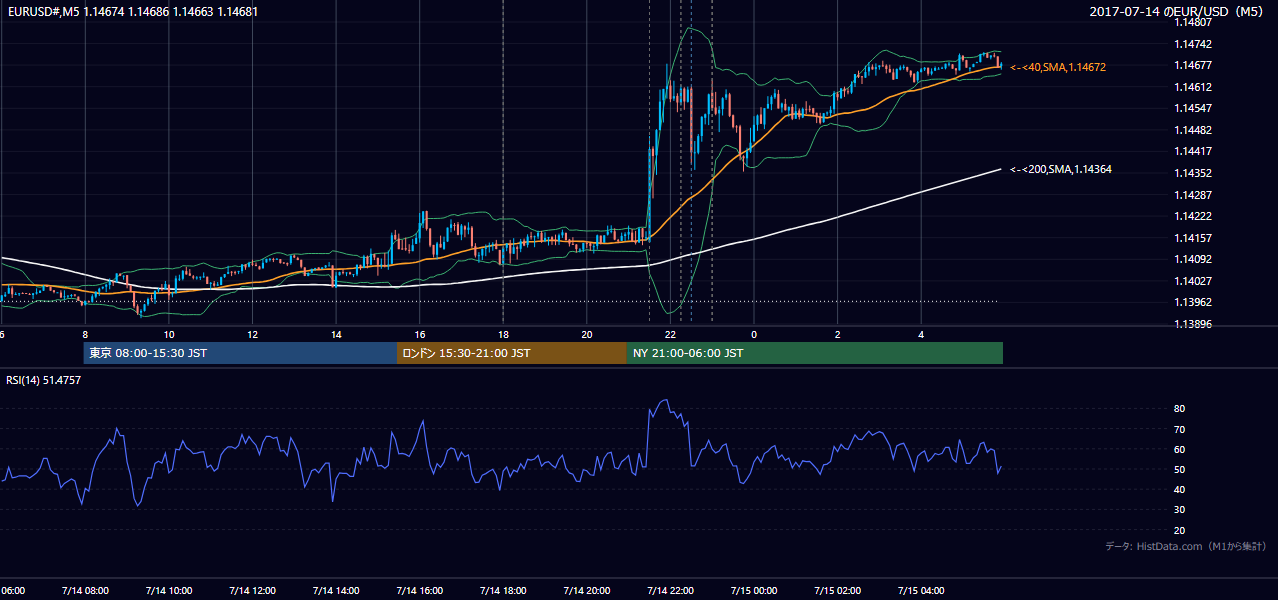
Task: Click the 7/15 04:00 bottom time label
Action: click(921, 591)
